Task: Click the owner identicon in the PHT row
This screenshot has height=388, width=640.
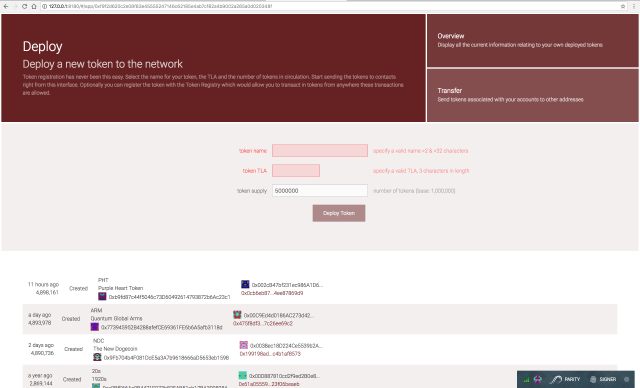Action: pos(245,284)
